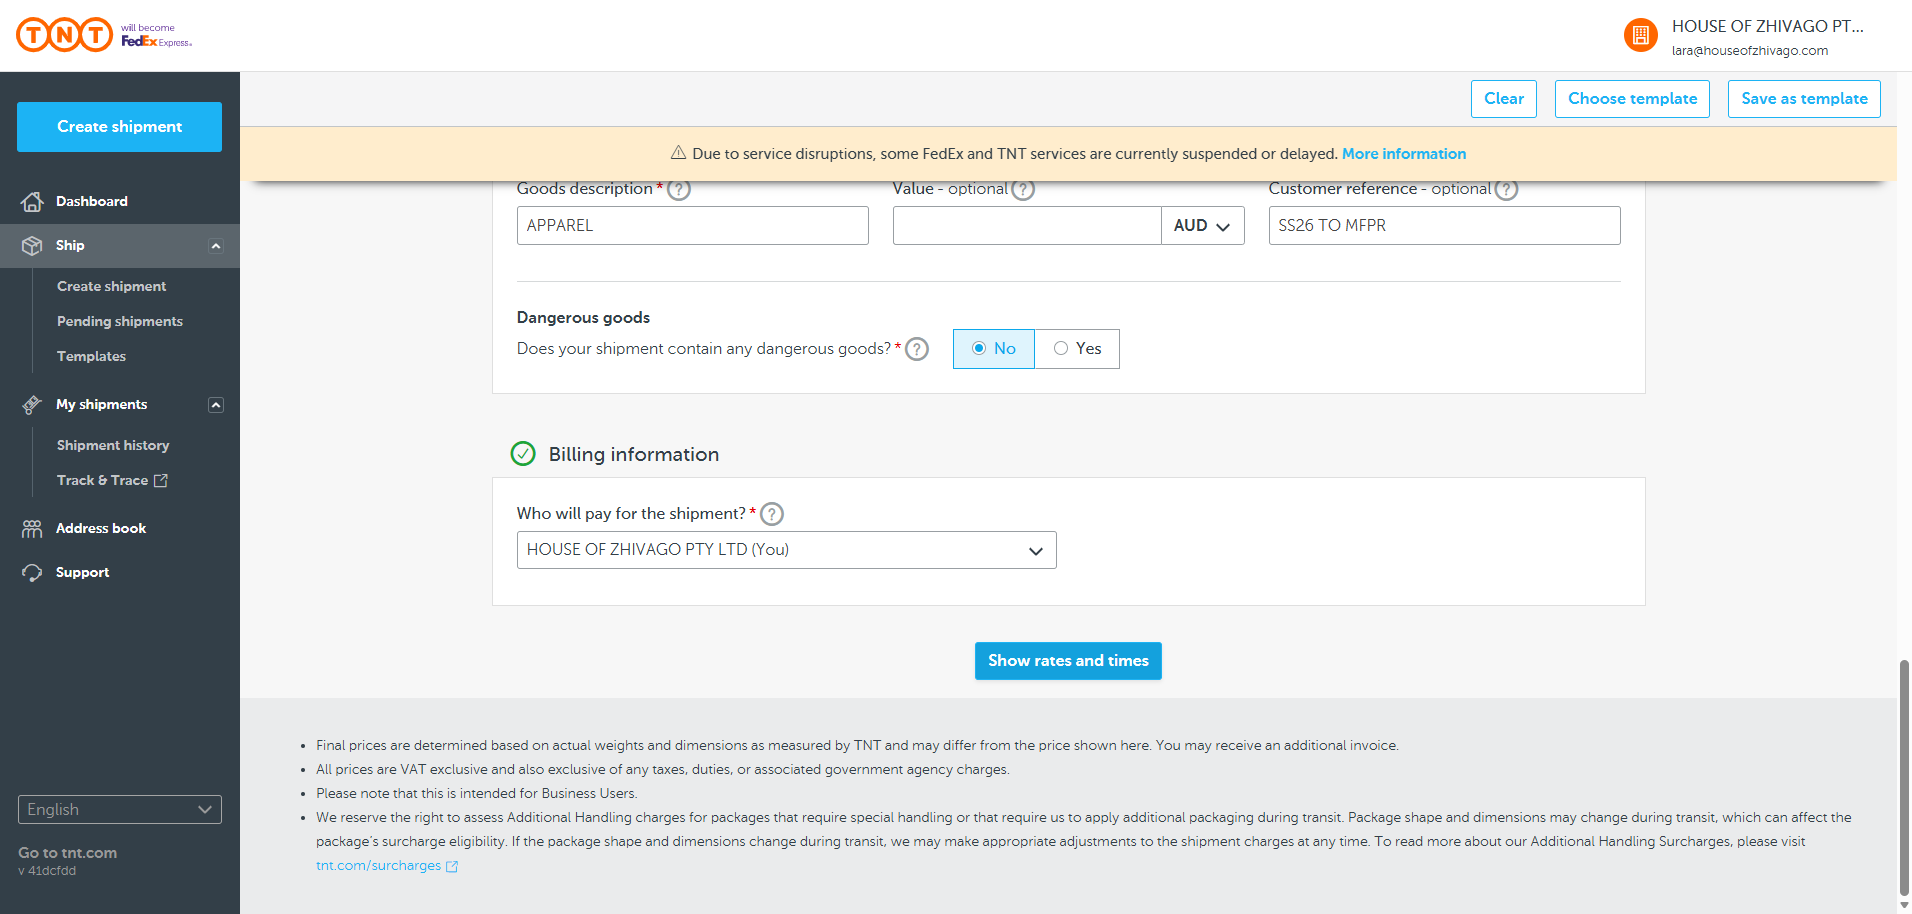
Task: Click dangerous goods question help icon
Action: click(x=917, y=349)
